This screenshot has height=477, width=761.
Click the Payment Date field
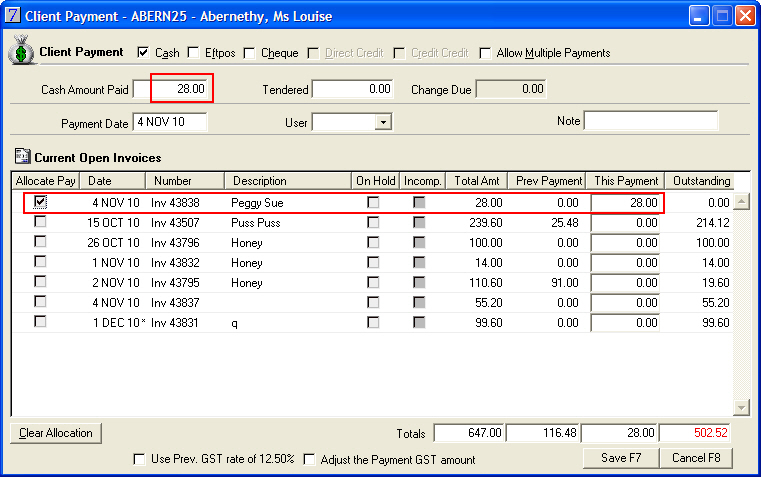click(x=169, y=122)
